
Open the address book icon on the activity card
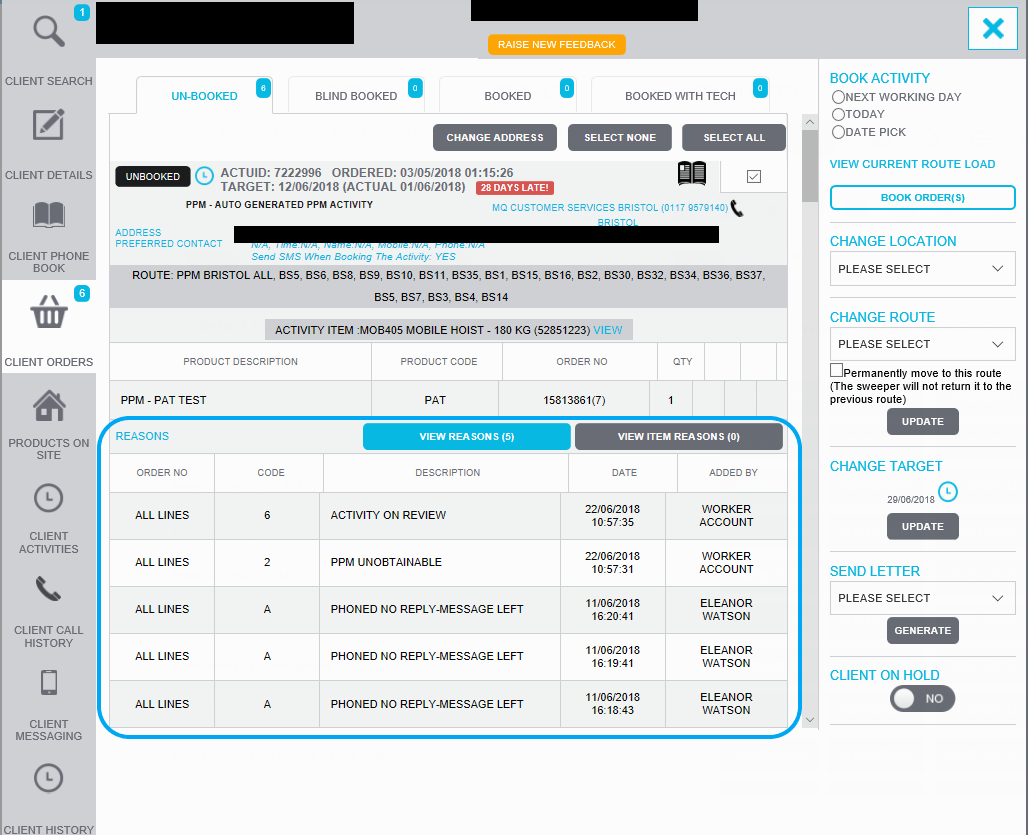click(695, 175)
